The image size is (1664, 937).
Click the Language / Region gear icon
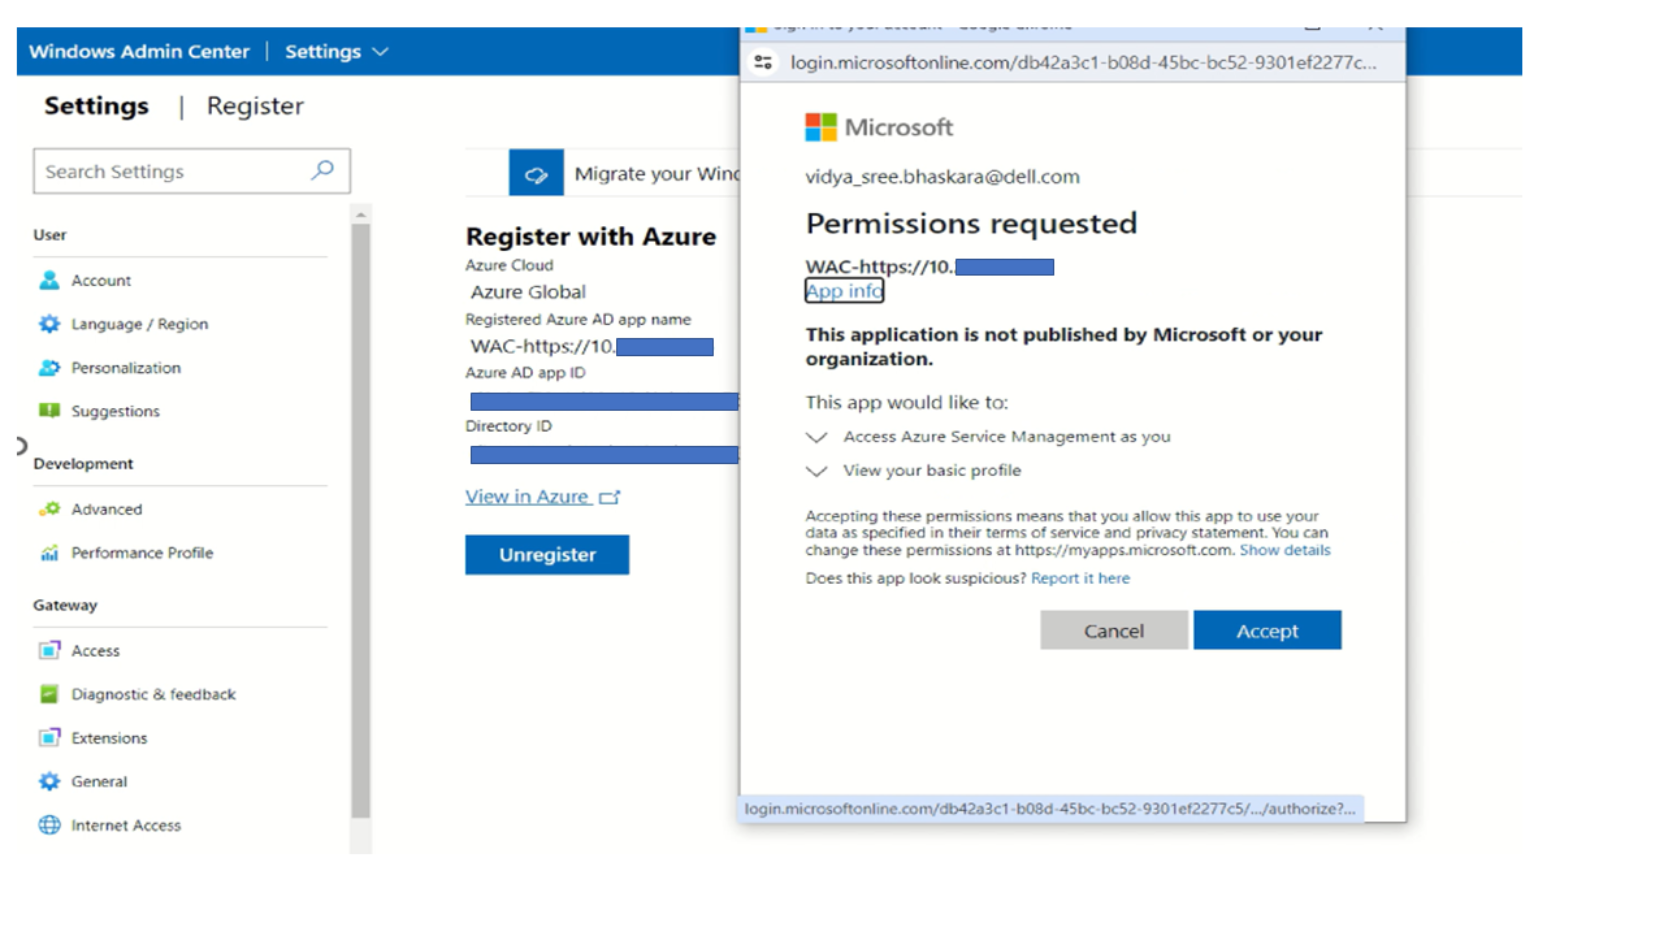[49, 324]
